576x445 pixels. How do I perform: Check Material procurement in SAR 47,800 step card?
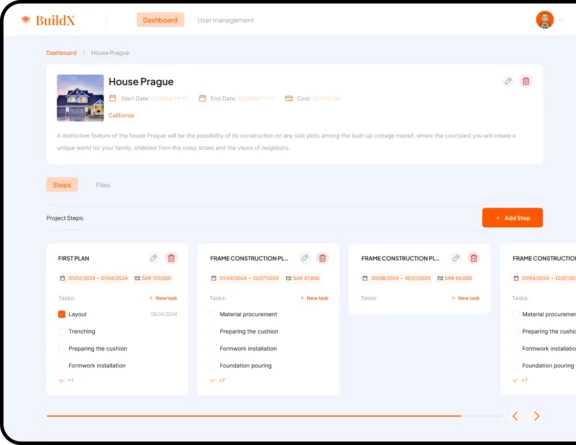[213, 314]
